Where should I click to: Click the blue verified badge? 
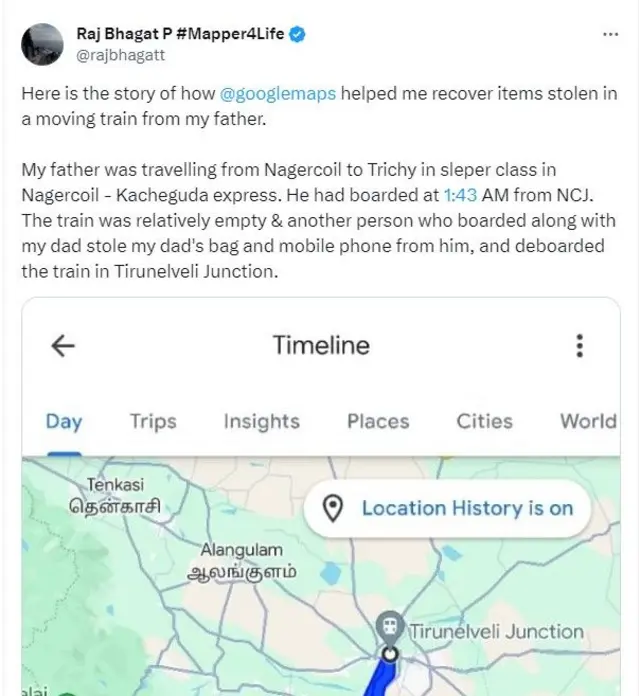pos(297,34)
